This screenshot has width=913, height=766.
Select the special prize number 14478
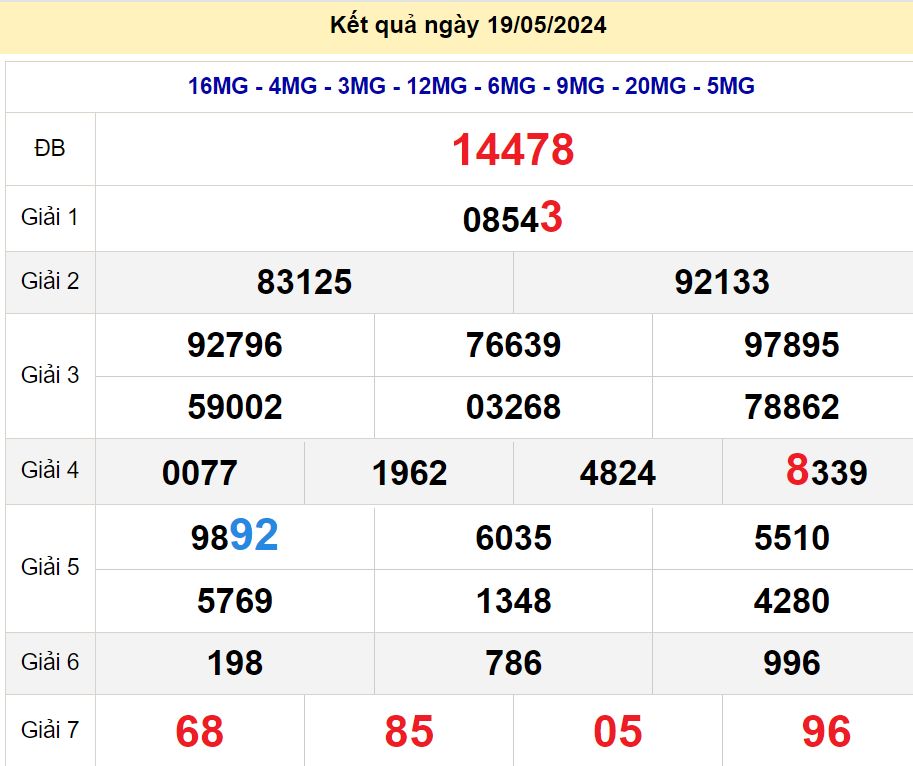(512, 149)
